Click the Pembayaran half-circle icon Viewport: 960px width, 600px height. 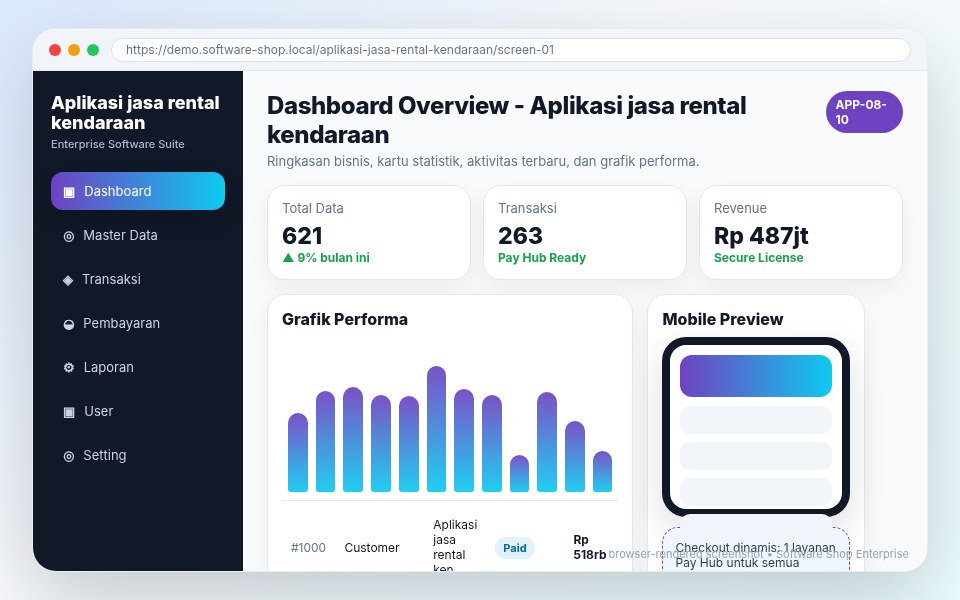click(x=69, y=324)
